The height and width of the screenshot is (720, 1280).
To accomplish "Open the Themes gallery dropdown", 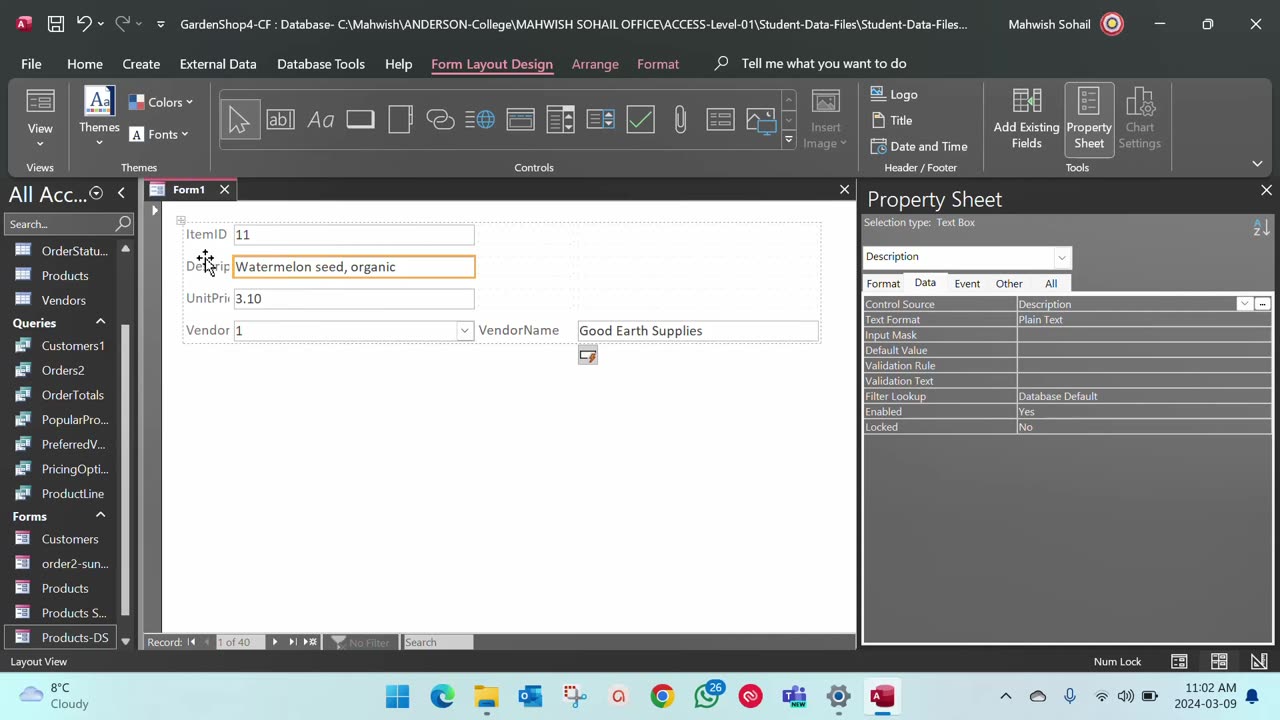I will click(99, 143).
